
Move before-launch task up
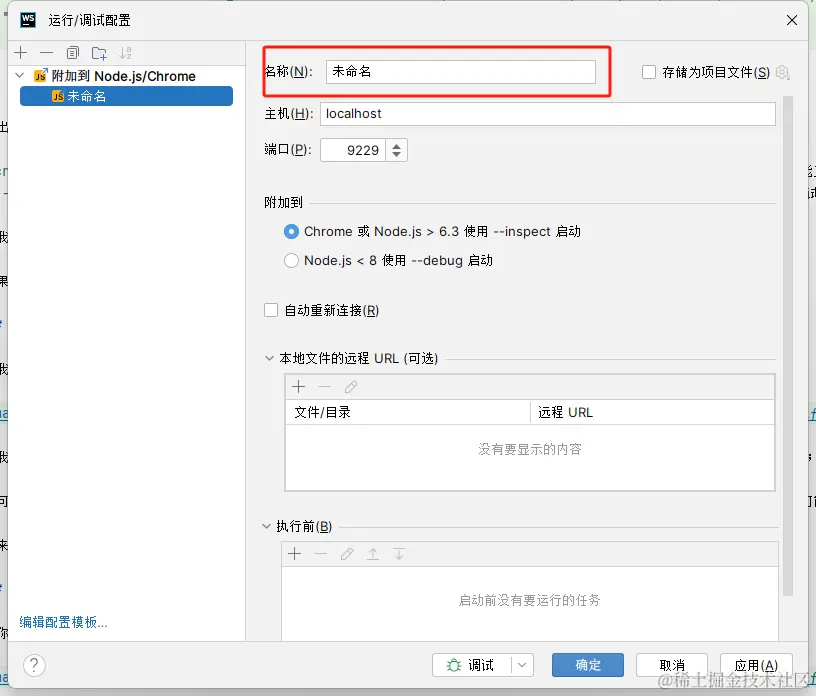tap(373, 554)
